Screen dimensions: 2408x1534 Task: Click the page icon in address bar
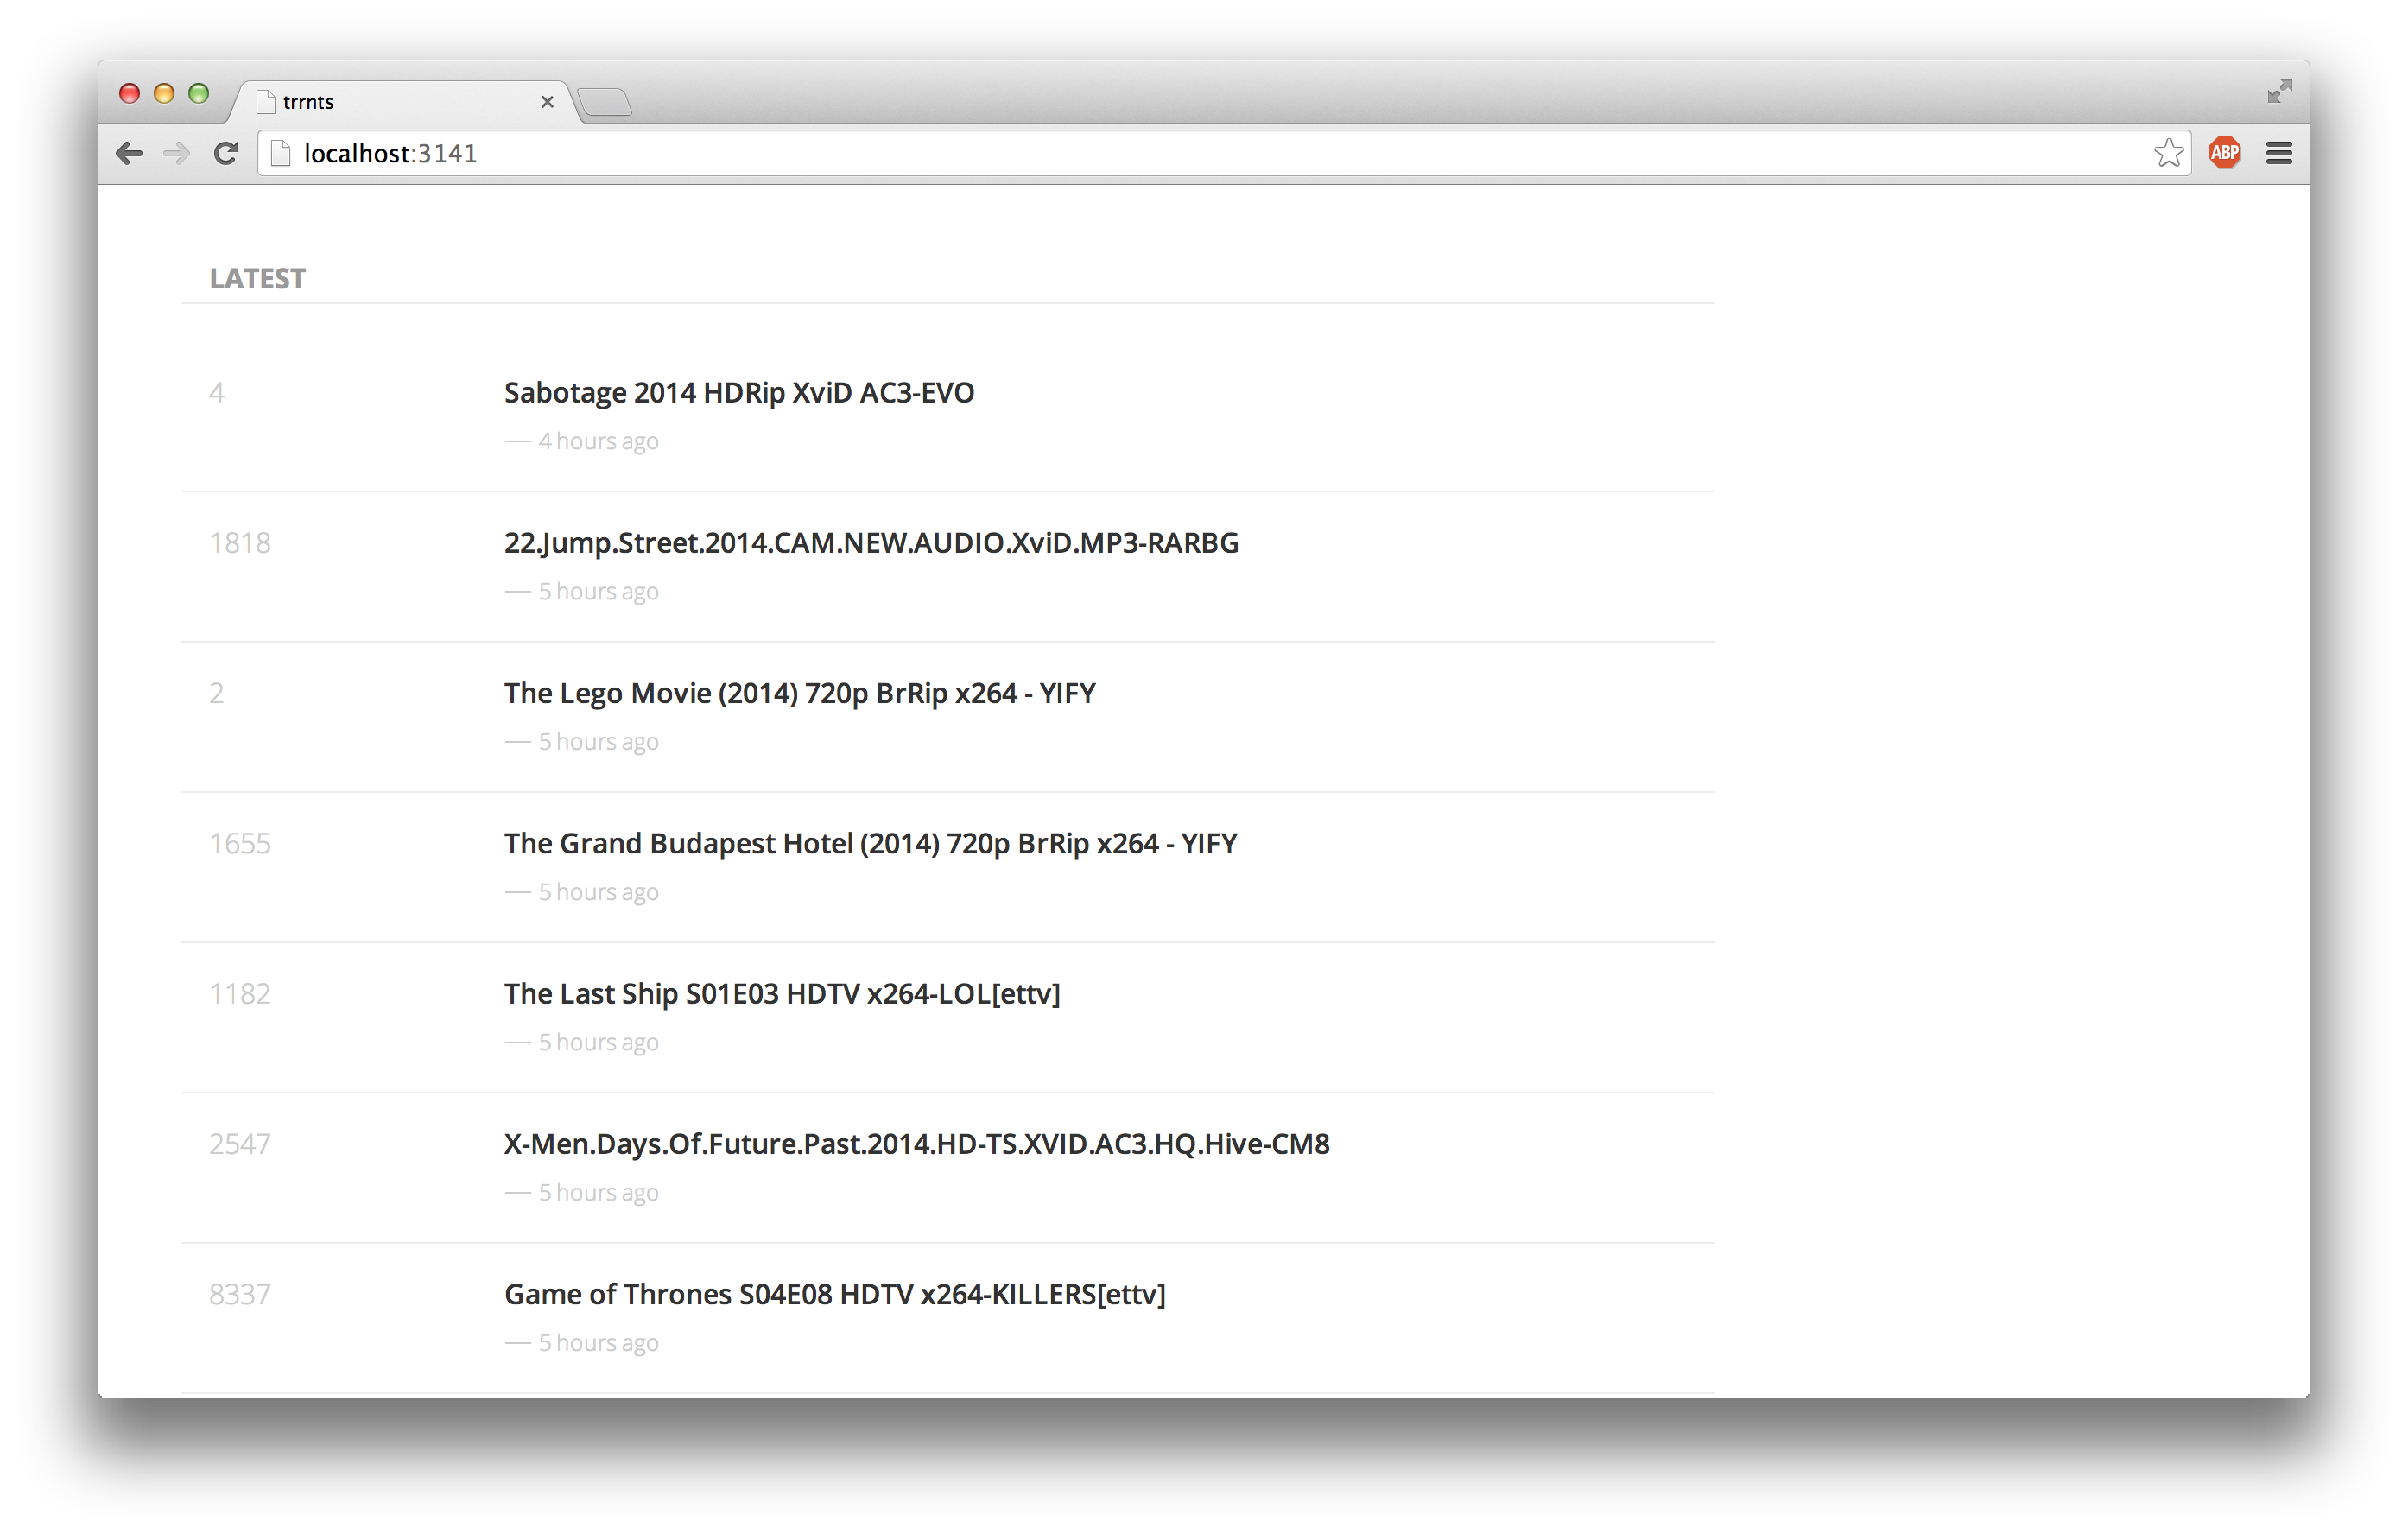281,153
